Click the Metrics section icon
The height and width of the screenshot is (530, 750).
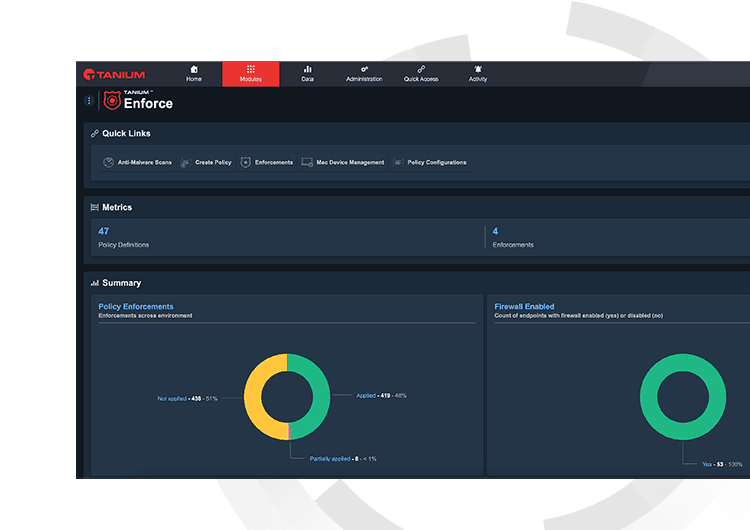point(95,207)
